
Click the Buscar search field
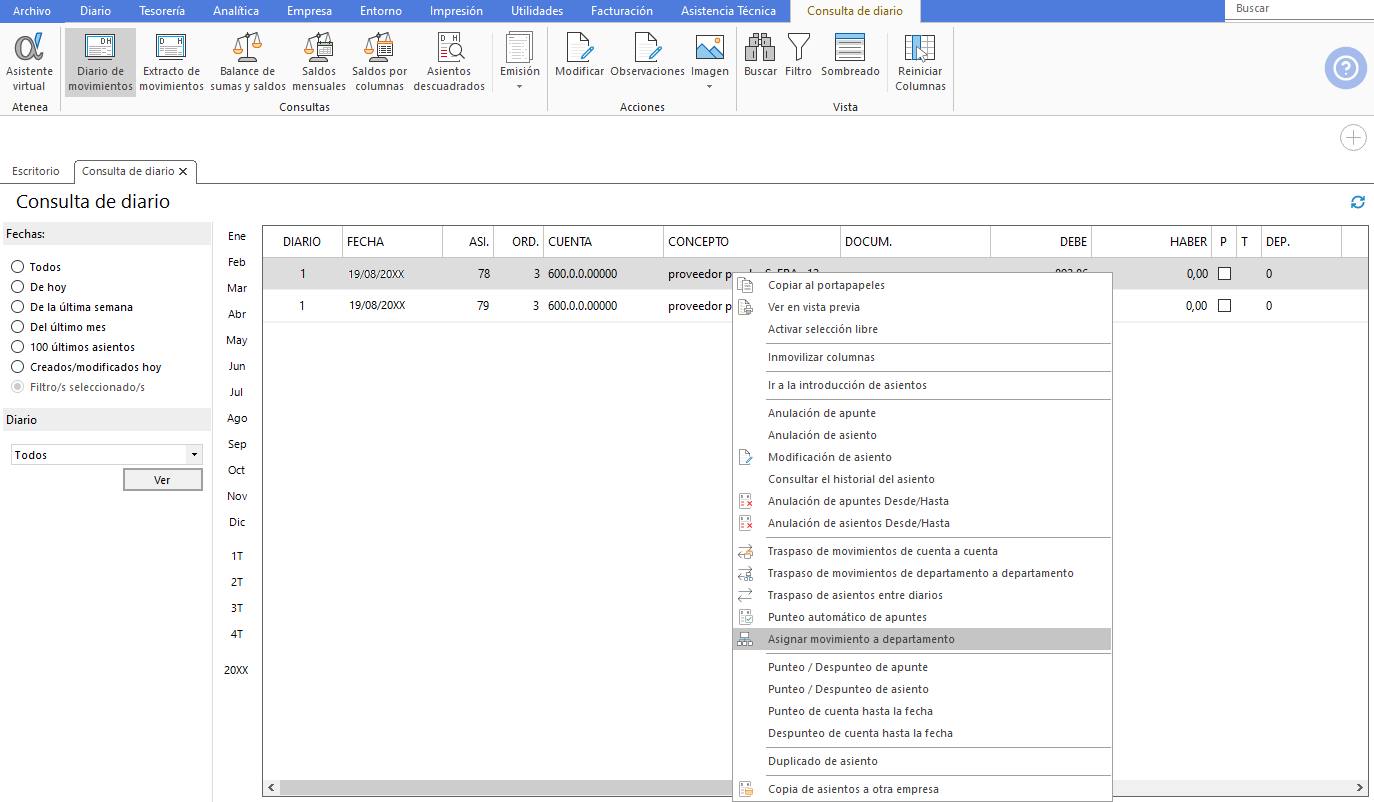click(x=1300, y=9)
